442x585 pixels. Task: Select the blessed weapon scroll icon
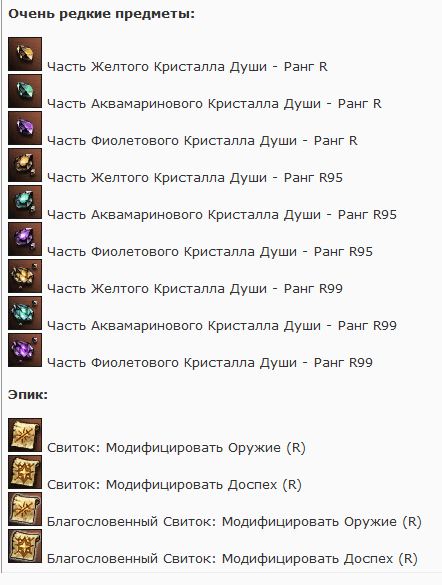pos(25,509)
